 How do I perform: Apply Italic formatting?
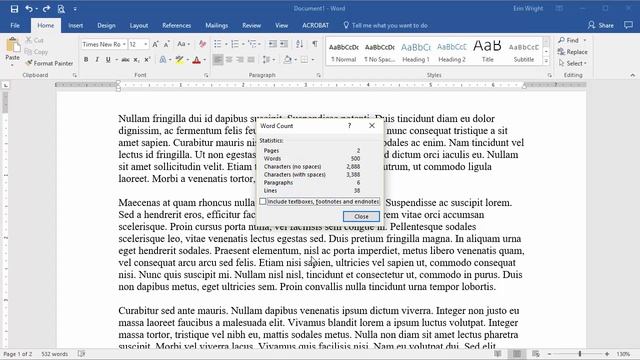[x=97, y=60]
